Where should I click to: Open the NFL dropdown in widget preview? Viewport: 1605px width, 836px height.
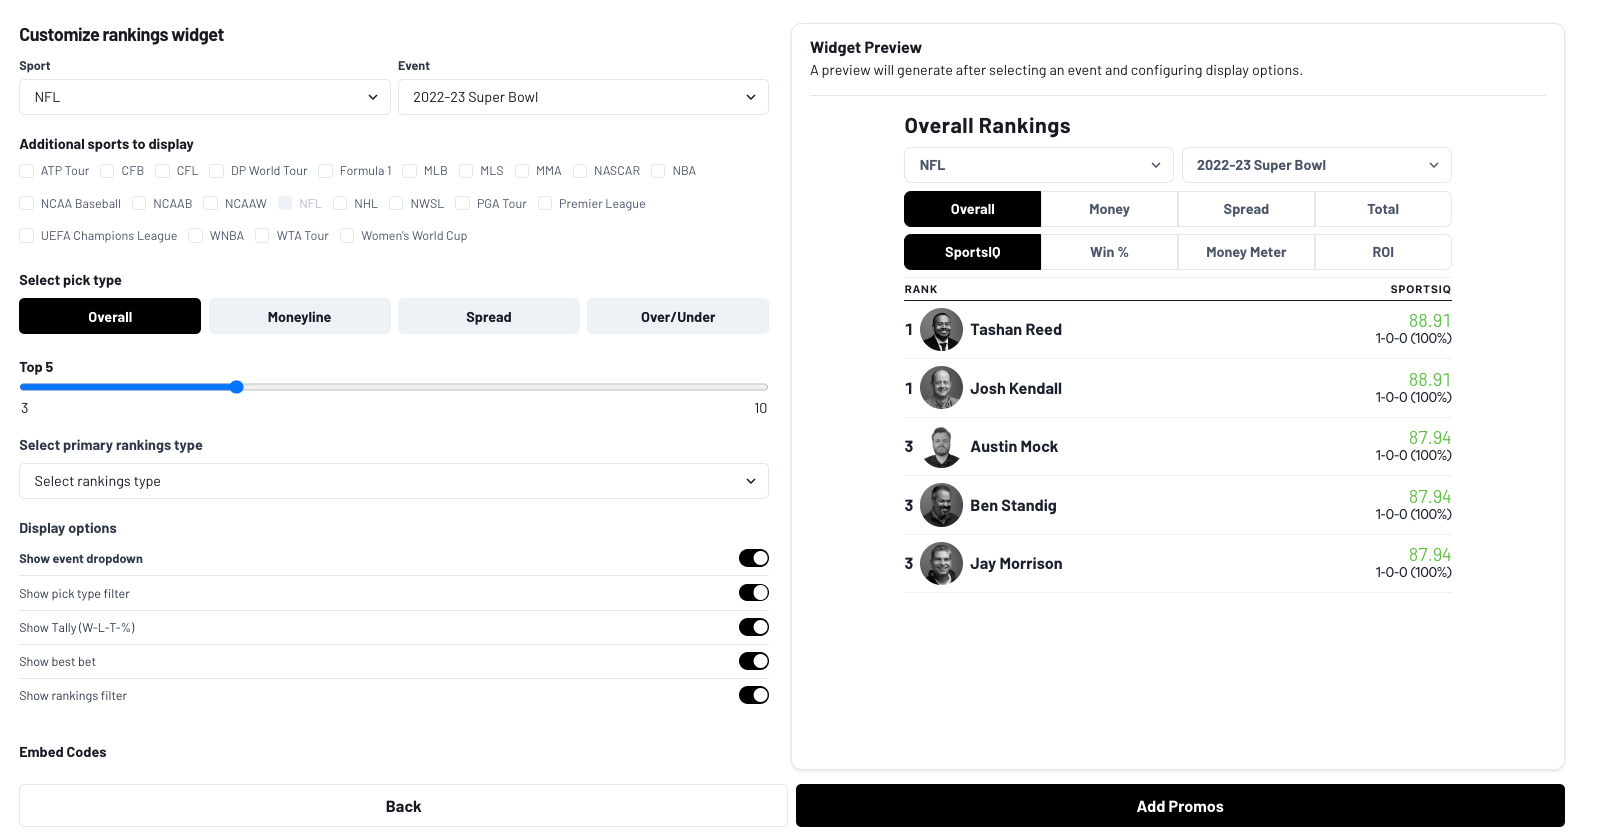tap(1039, 165)
